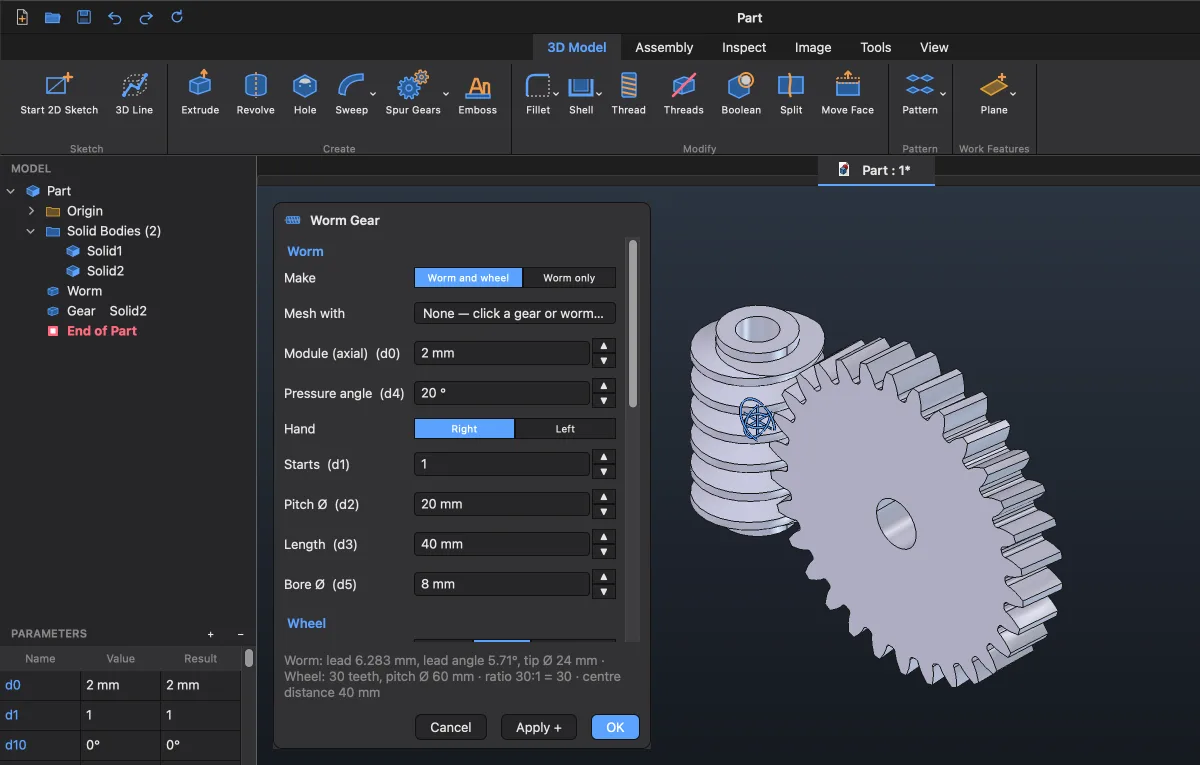Click the Worm Gear dialog scrollbar
The height and width of the screenshot is (765, 1200).
coord(633,324)
